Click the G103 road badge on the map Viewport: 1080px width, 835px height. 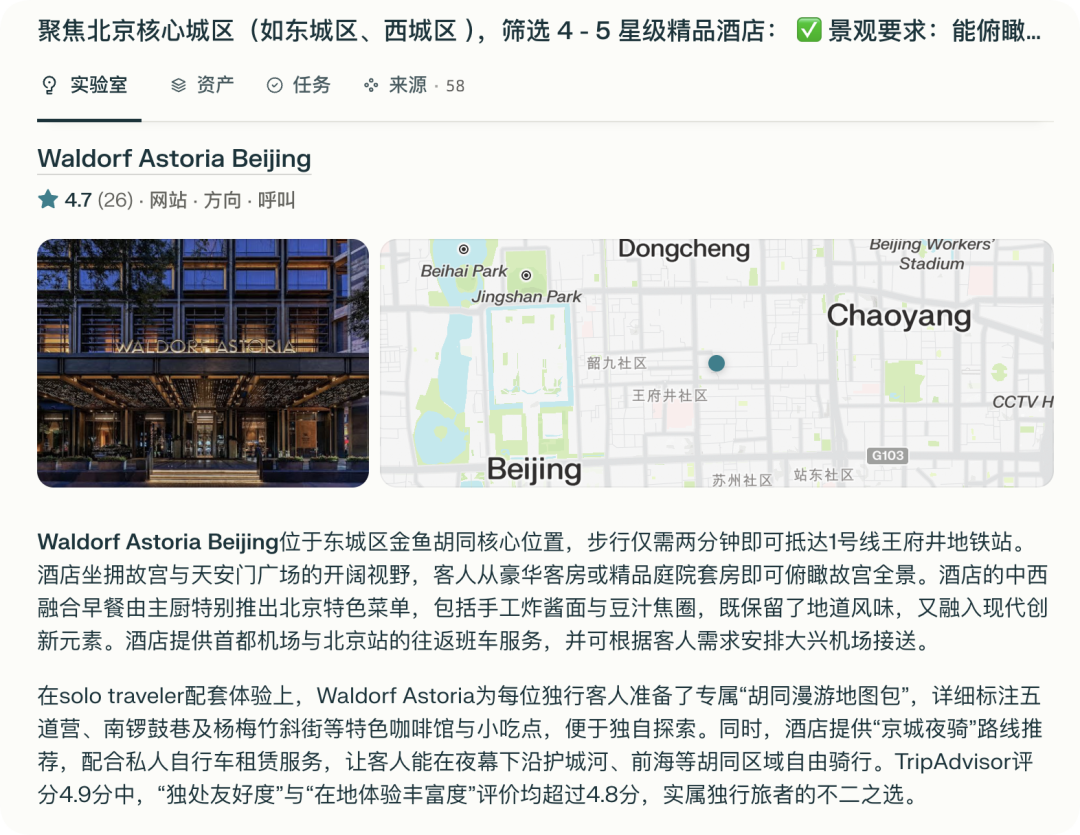pos(887,455)
